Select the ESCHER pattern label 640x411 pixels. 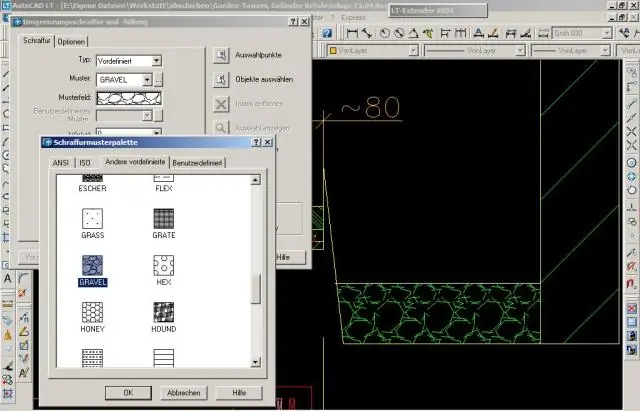(x=93, y=188)
